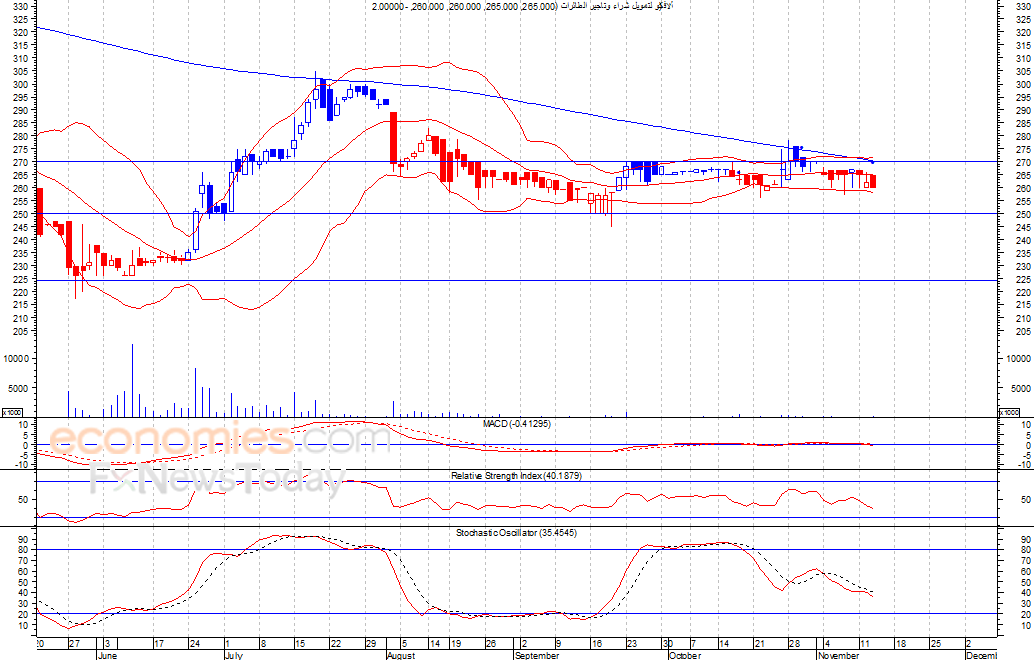Select the Relative Strength Index (40.1879) label

point(516,475)
